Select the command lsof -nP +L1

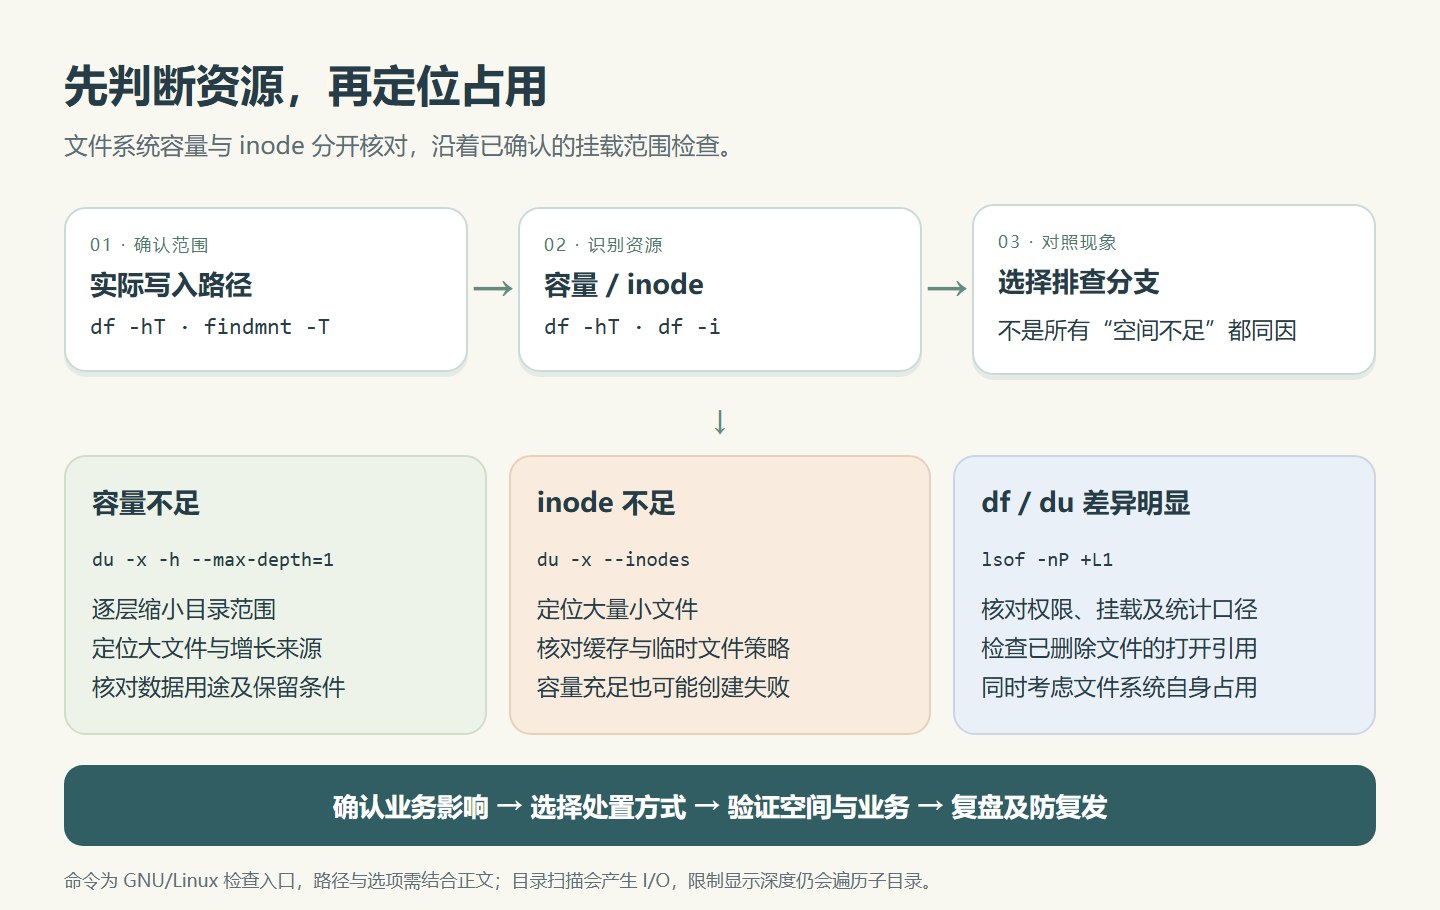pyautogui.click(x=1047, y=560)
